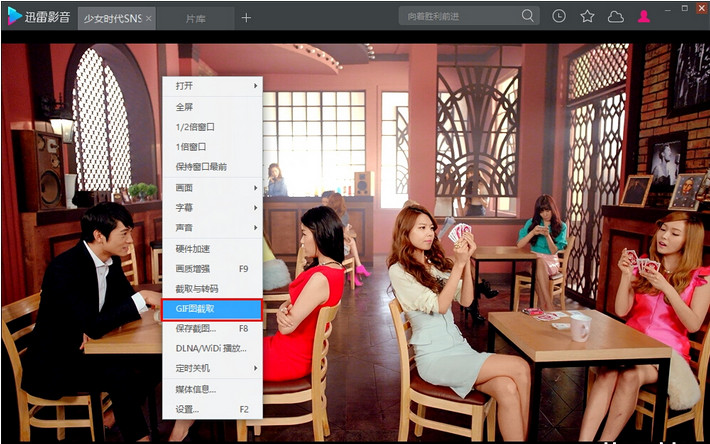Open 媒体信息 menu entry
This screenshot has width=710, height=444.
click(212, 389)
